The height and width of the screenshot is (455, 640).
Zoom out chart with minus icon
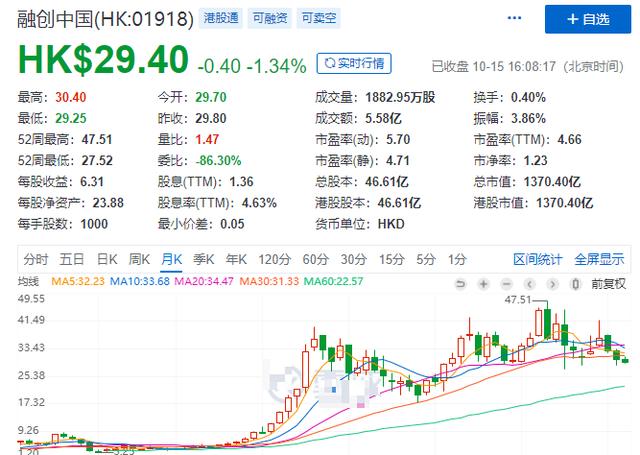click(x=507, y=284)
